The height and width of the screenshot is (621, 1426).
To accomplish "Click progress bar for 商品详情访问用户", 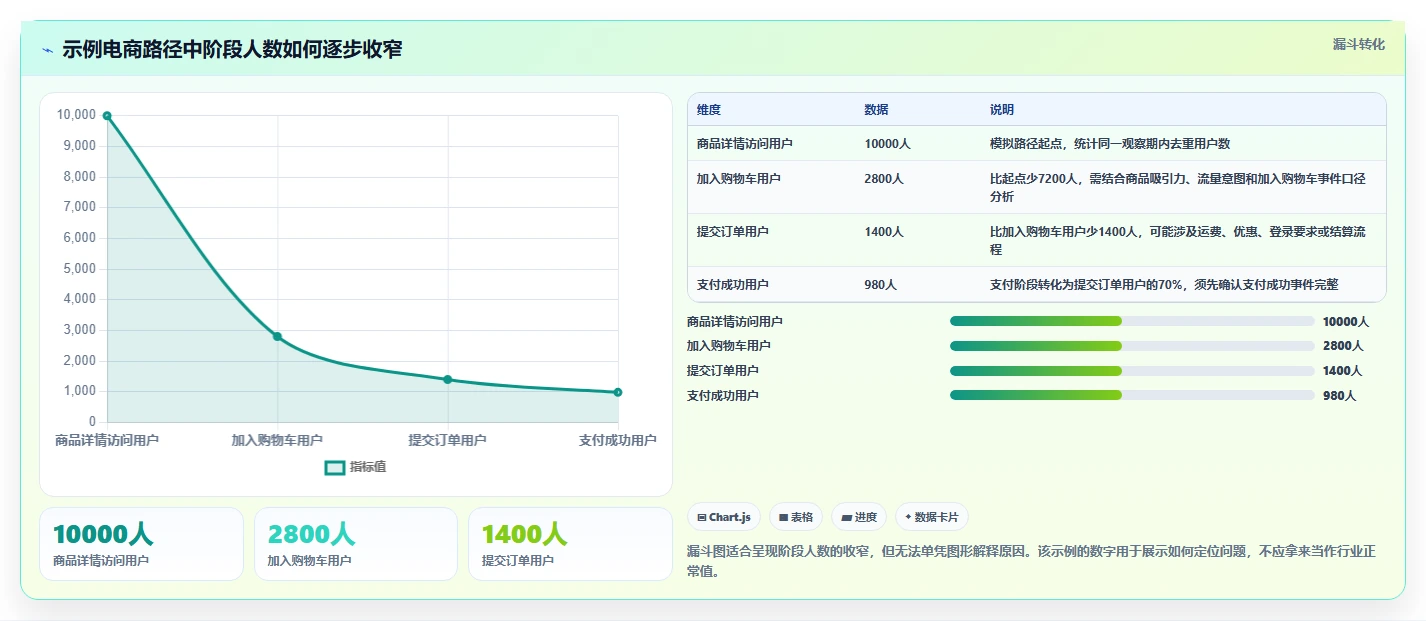I will point(1132,321).
